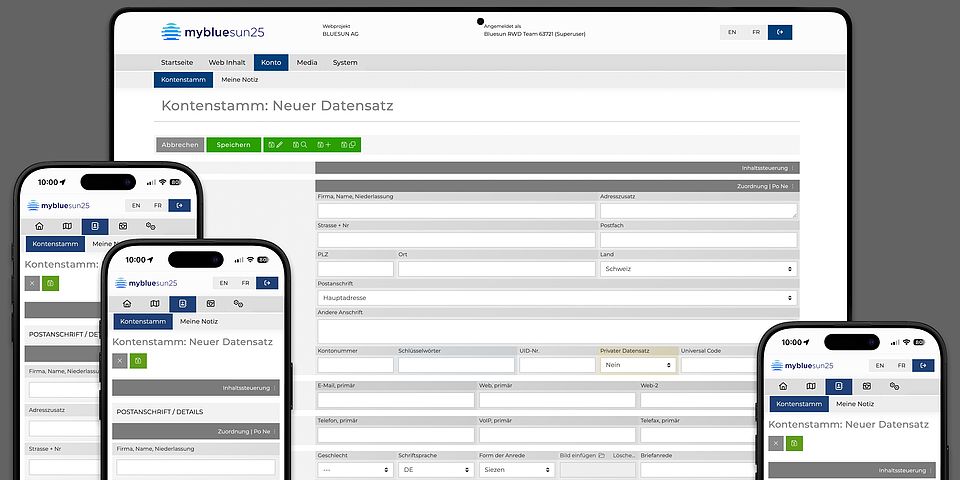This screenshot has height=480, width=960.
Task: Click save-and-duplicate icon in tablet toolbar
Action: coord(348,145)
